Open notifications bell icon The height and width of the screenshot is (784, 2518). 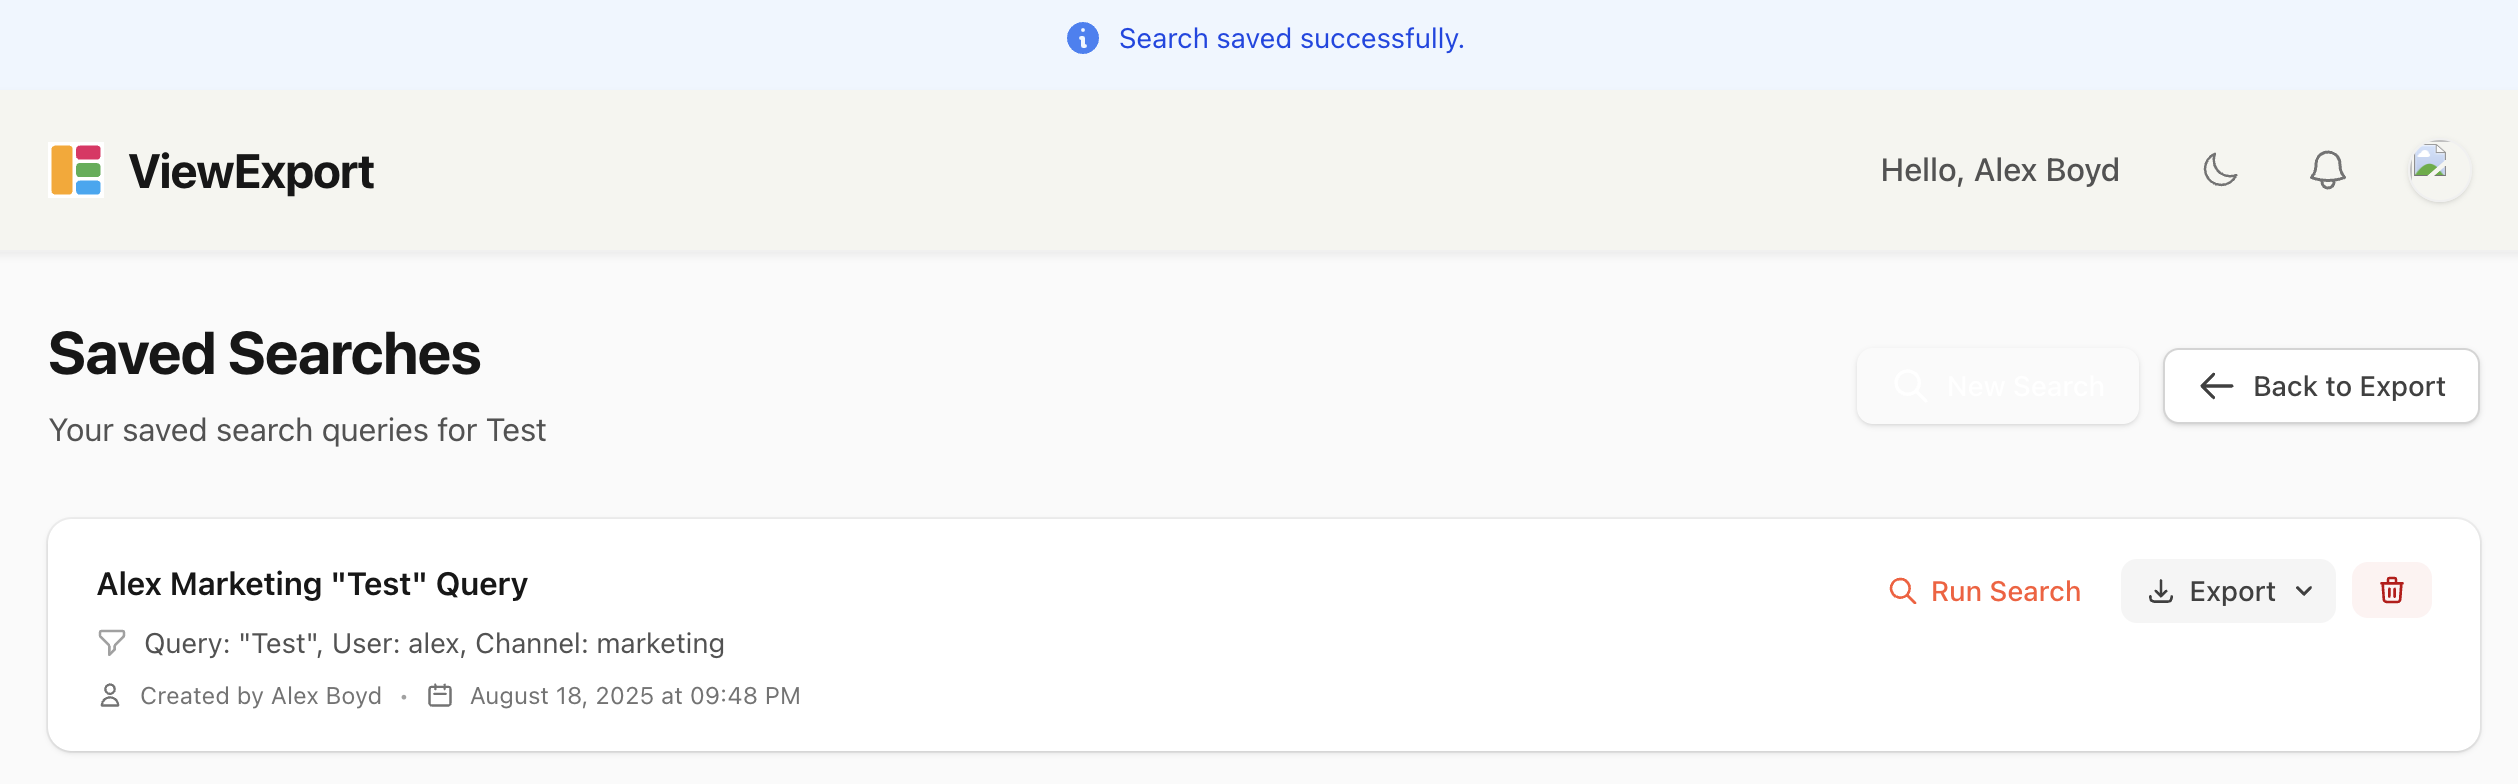click(2327, 170)
